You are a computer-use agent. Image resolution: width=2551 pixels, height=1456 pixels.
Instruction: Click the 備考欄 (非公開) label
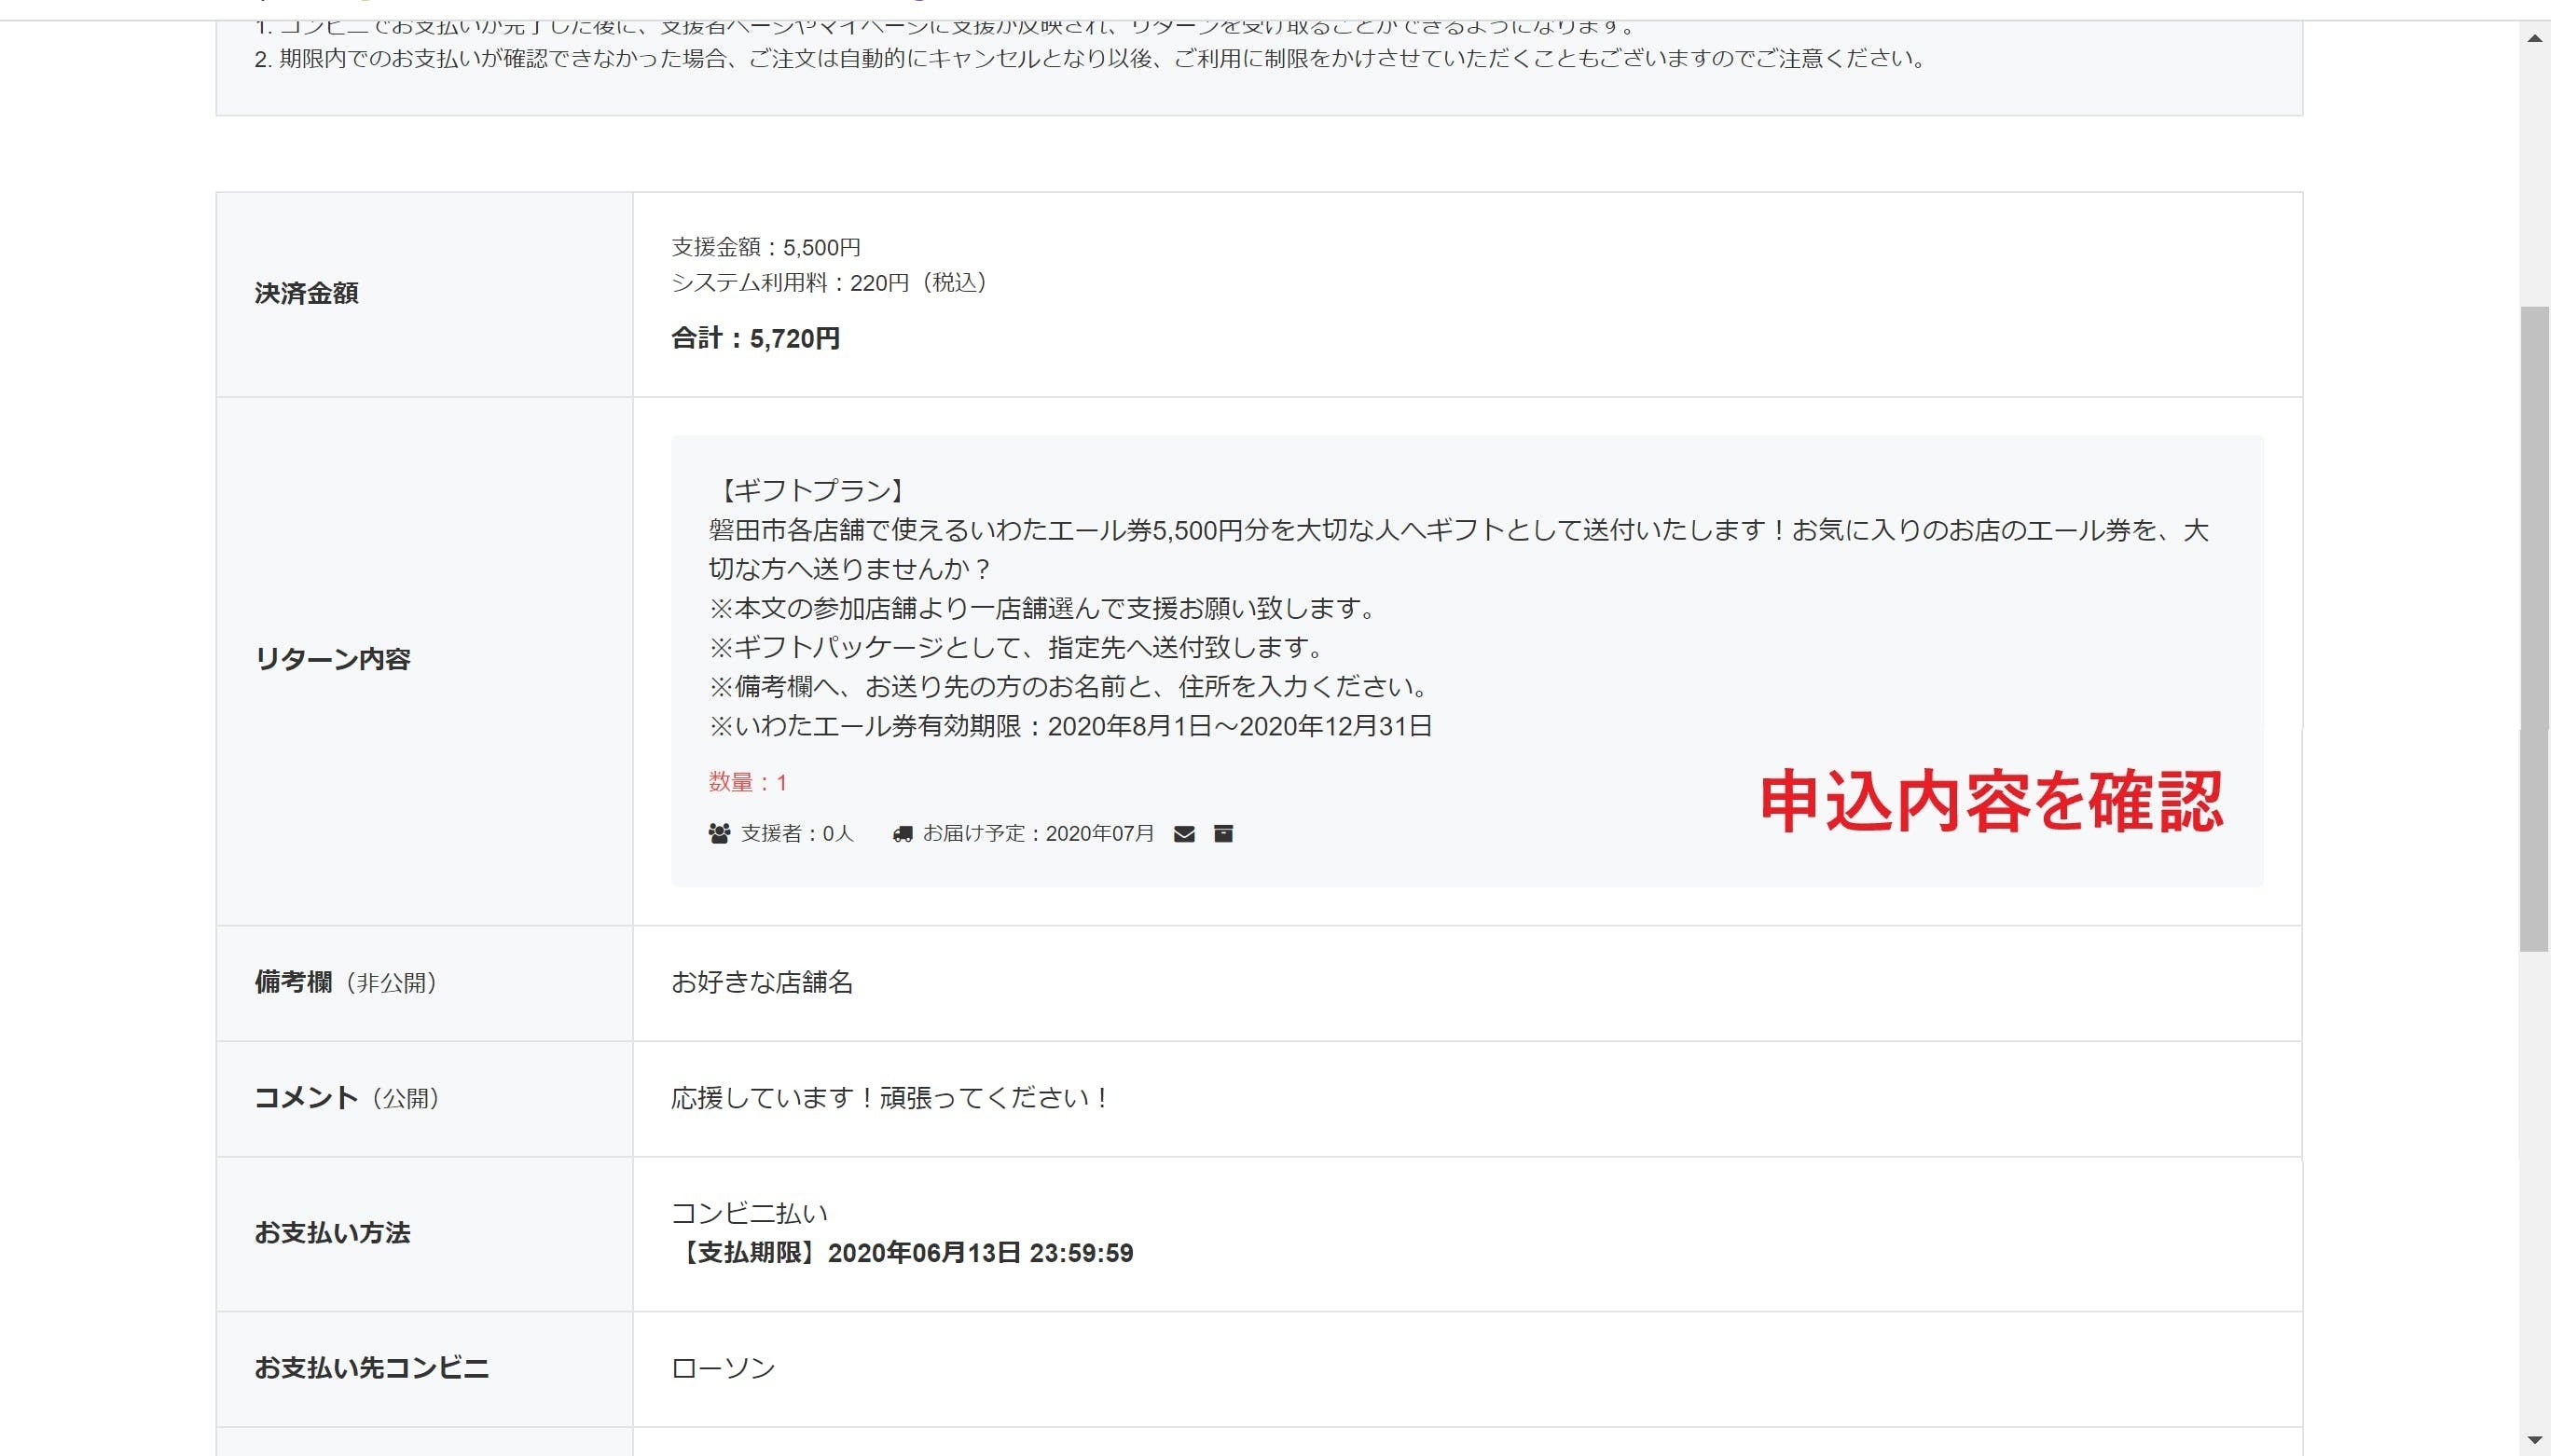click(345, 982)
